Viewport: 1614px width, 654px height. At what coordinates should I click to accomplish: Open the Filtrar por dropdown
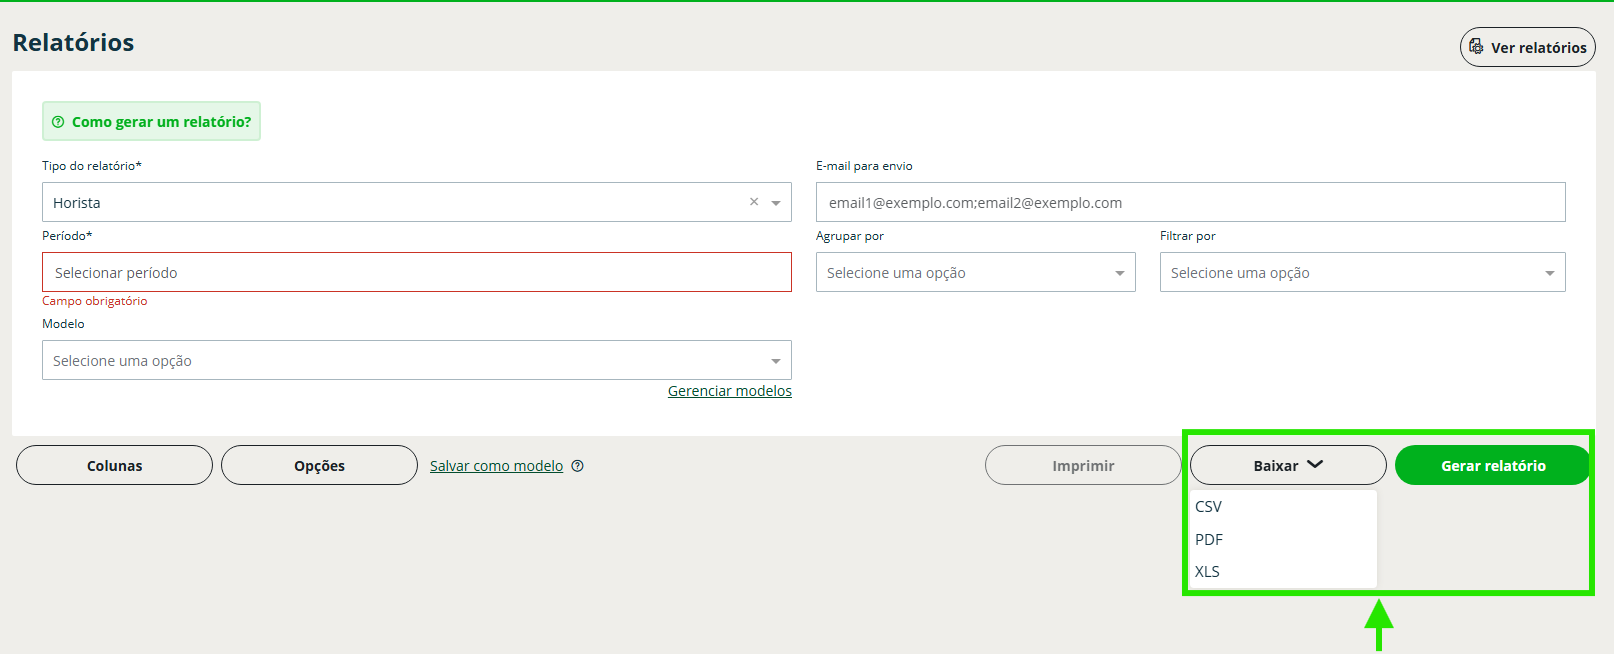coord(1362,273)
